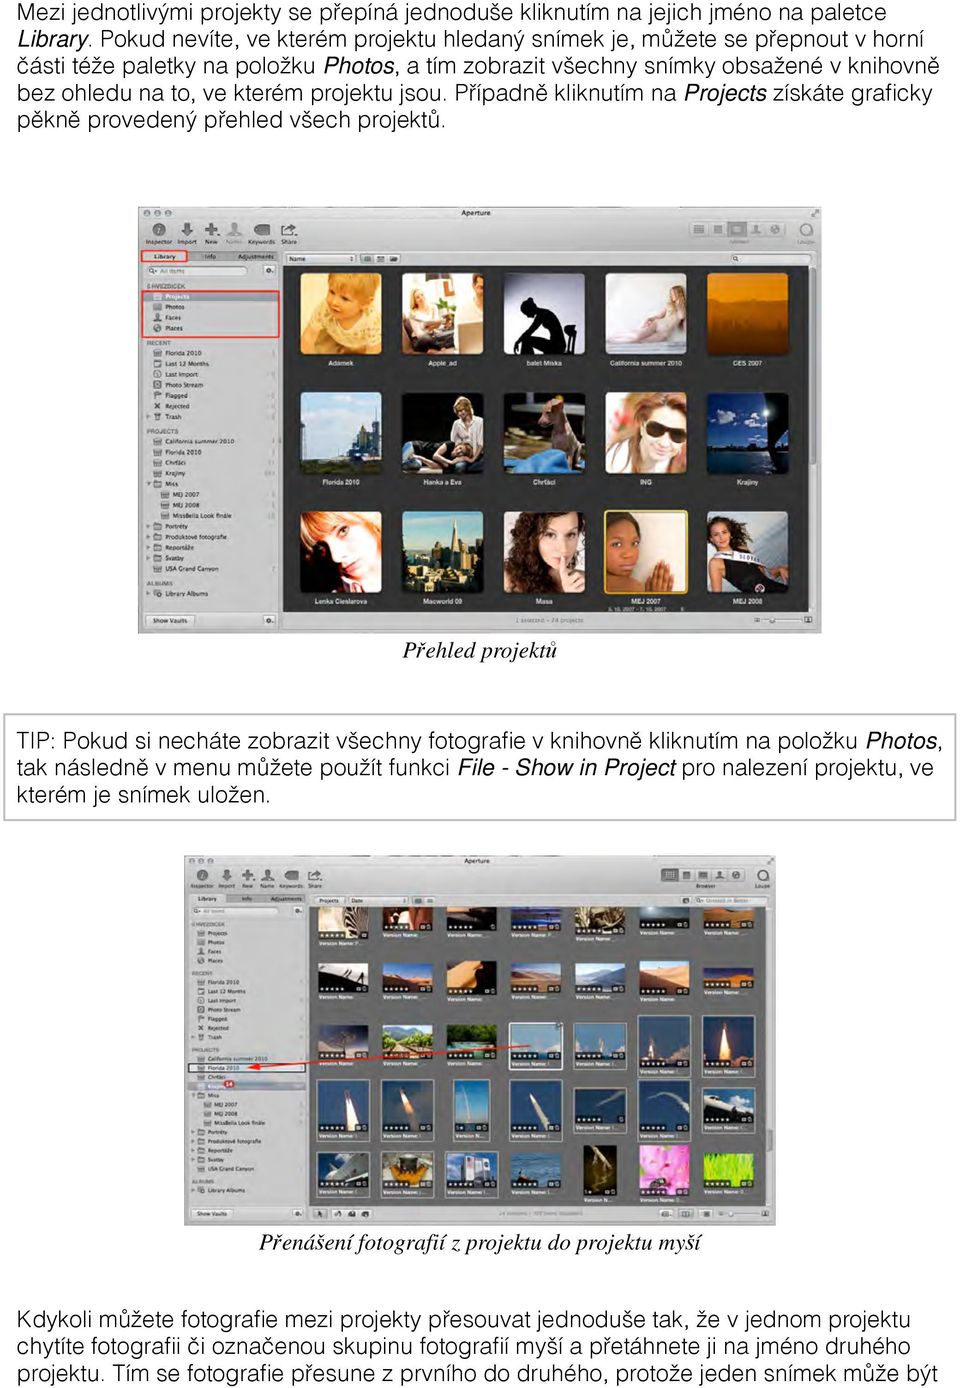Click sidebar gear beside search in upper Aperture

pyautogui.click(x=270, y=271)
